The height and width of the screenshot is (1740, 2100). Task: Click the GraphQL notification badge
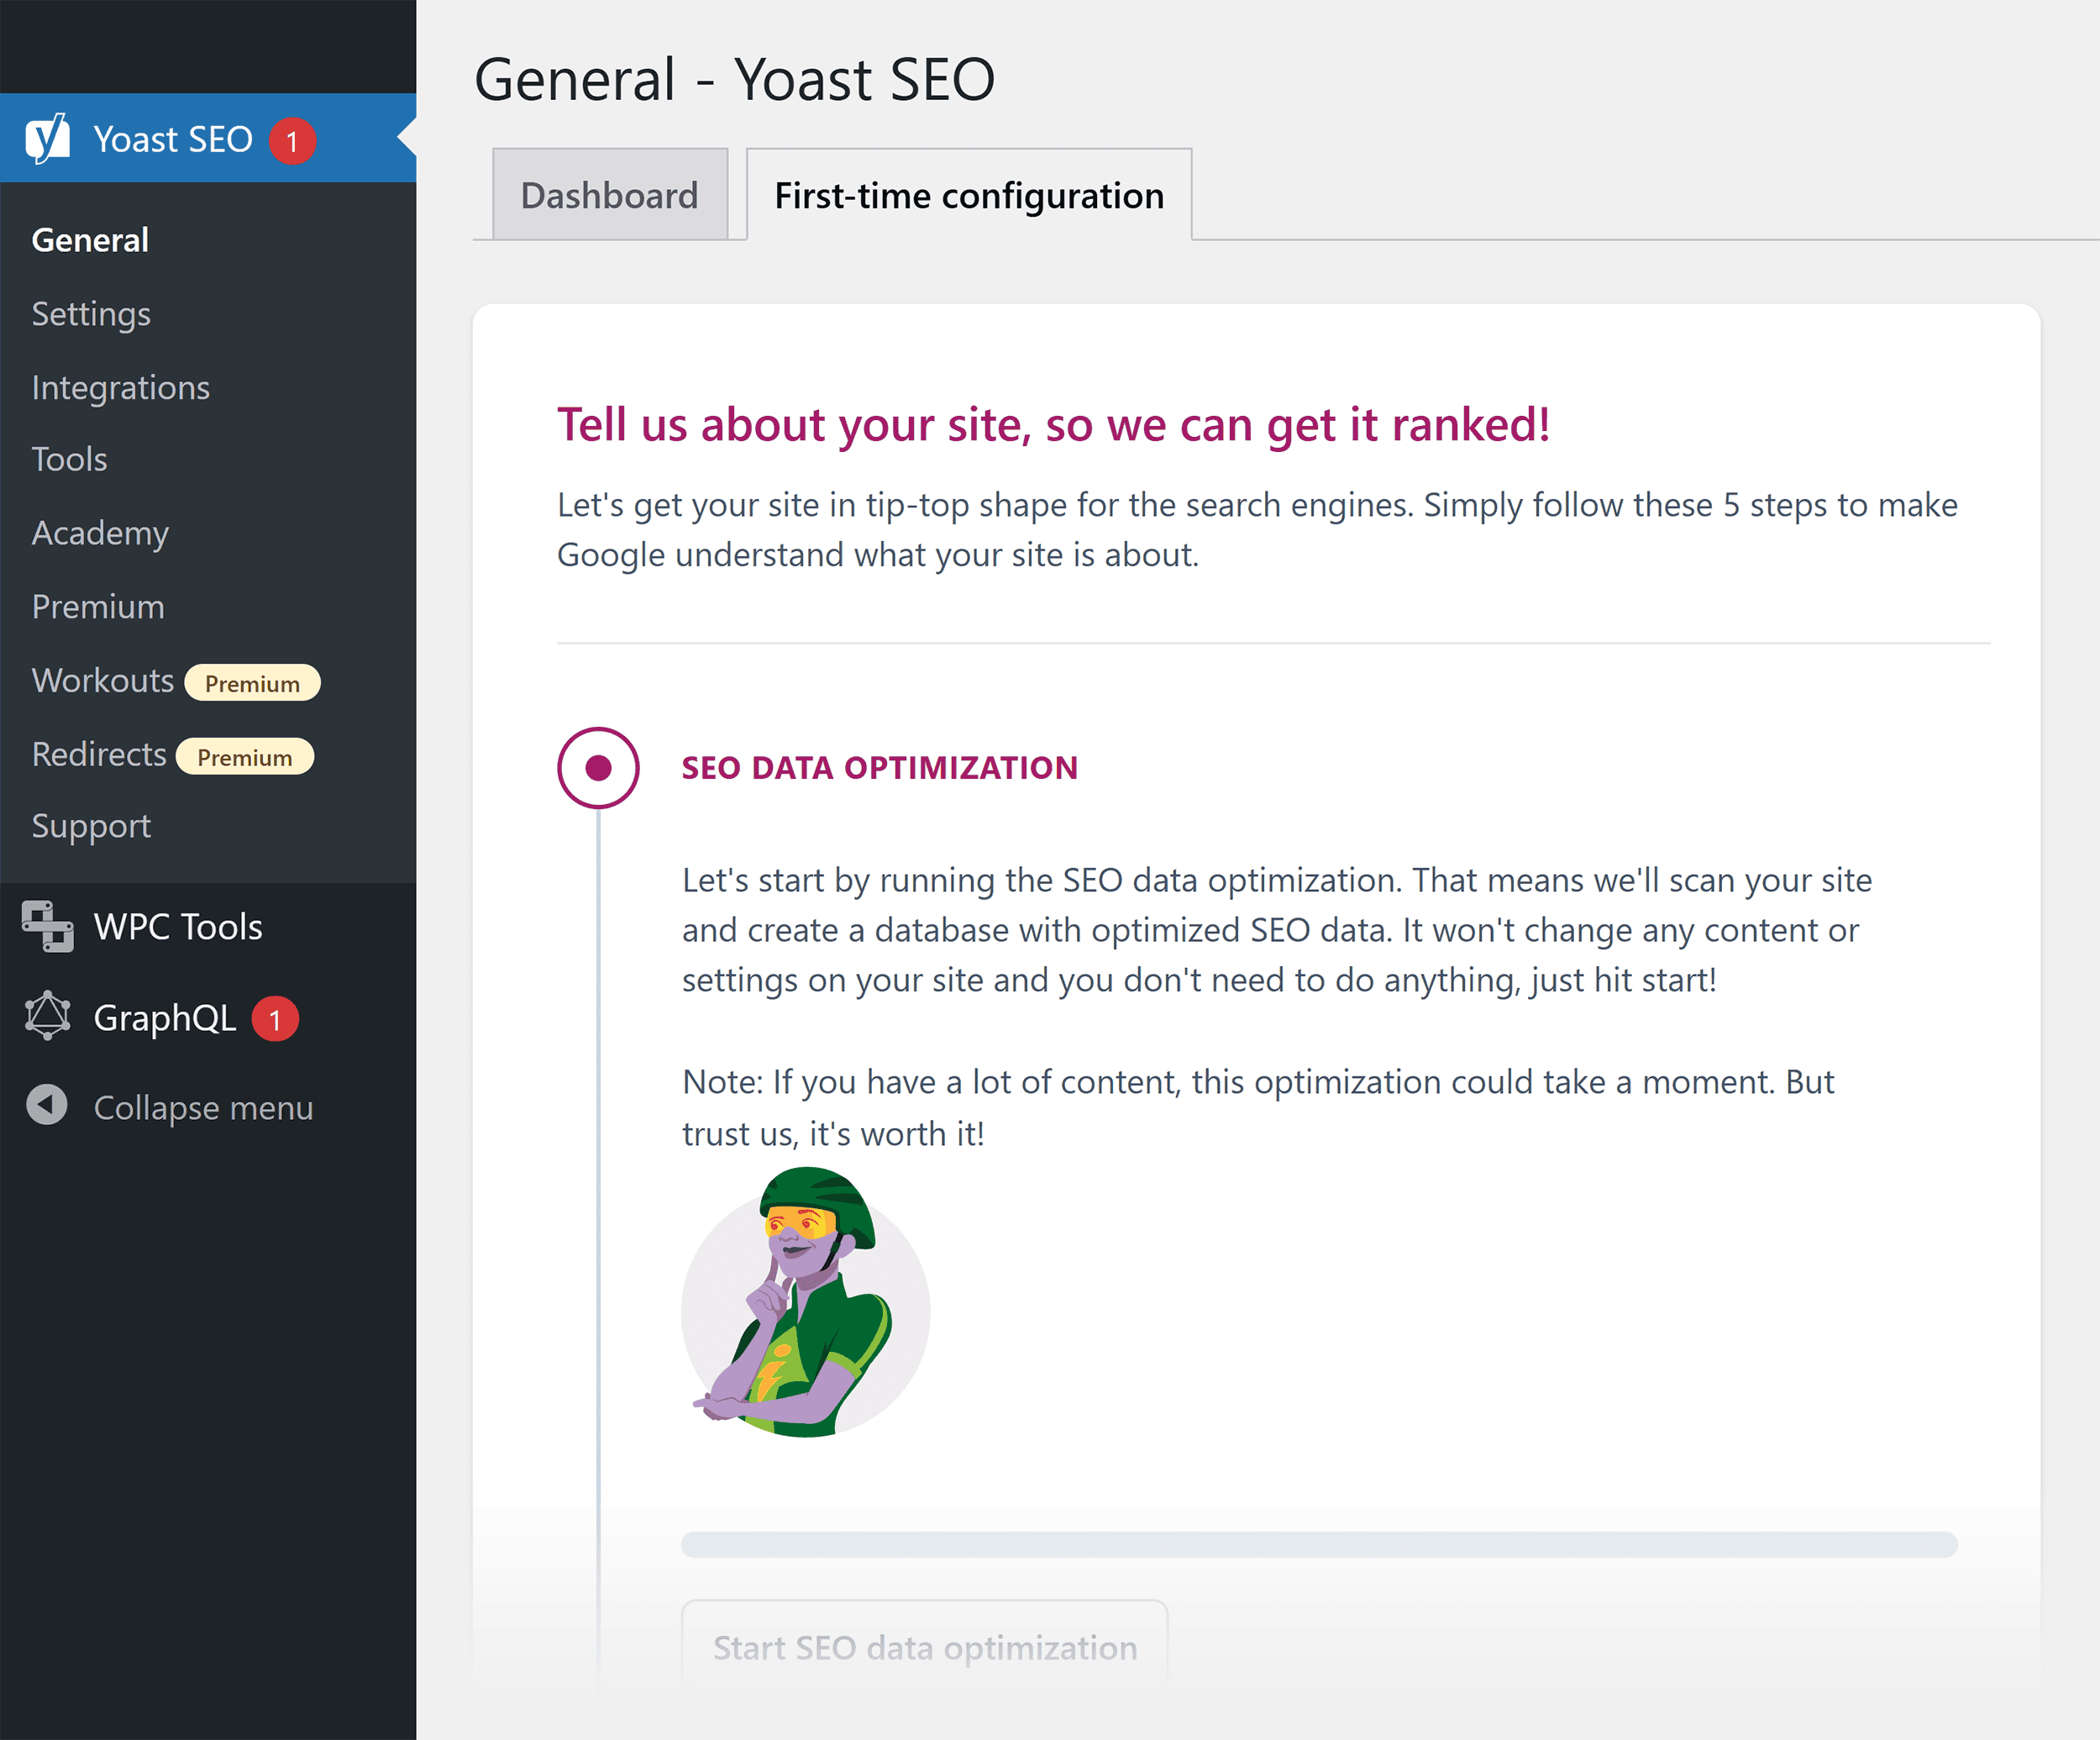coord(273,1019)
